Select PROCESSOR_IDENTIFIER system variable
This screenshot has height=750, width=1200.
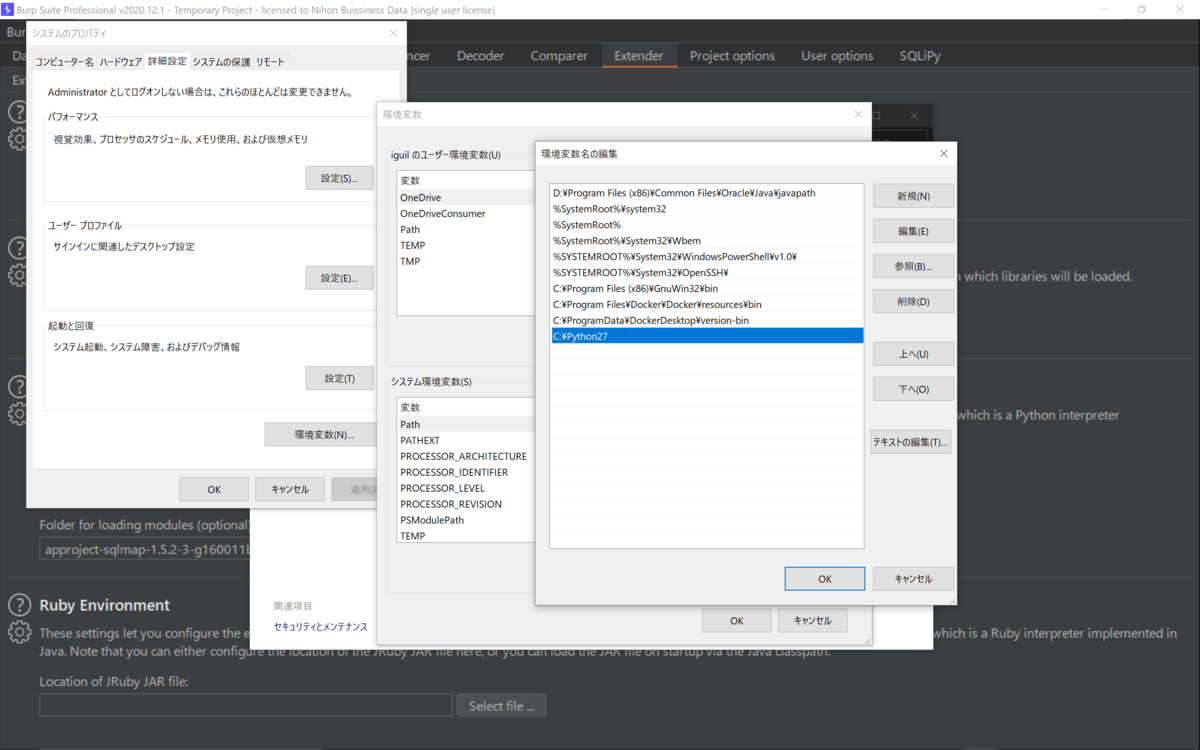(466, 473)
